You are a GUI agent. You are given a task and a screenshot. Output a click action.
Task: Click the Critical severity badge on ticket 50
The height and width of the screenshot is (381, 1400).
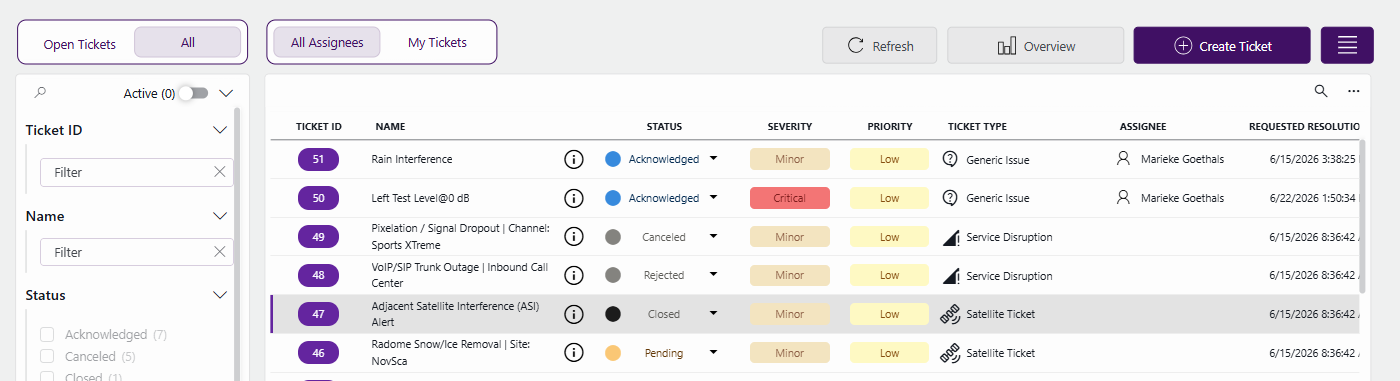click(x=790, y=198)
